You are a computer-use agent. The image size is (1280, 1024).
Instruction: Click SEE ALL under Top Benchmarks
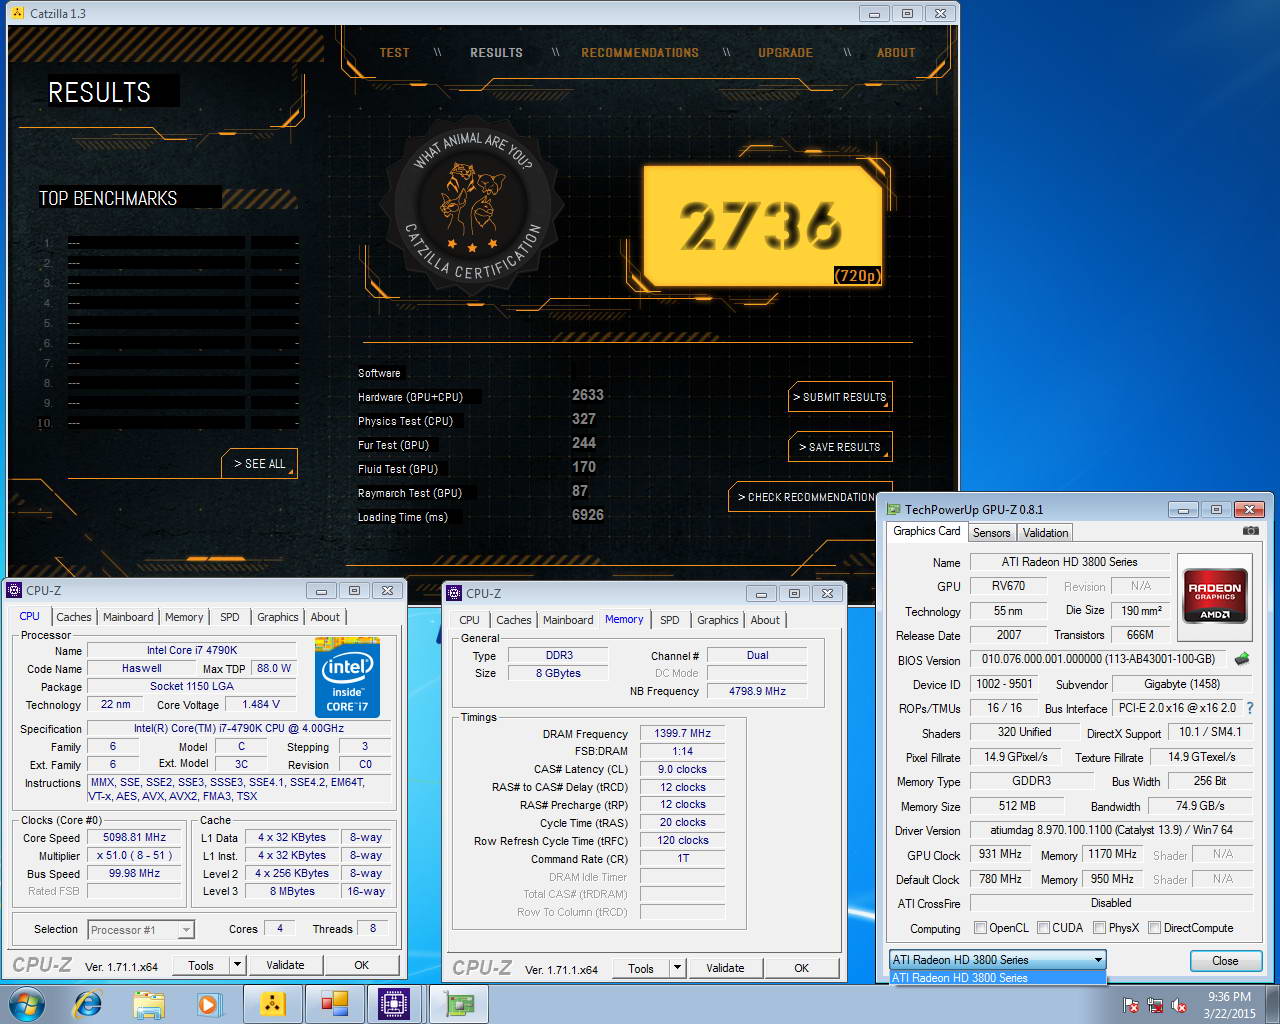[259, 464]
